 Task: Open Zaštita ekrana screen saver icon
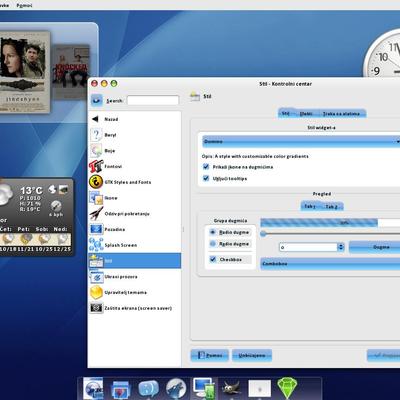pyautogui.click(x=96, y=308)
